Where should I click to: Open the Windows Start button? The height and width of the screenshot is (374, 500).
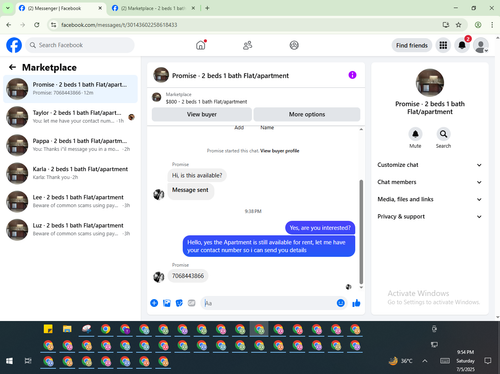pyautogui.click(x=9, y=361)
